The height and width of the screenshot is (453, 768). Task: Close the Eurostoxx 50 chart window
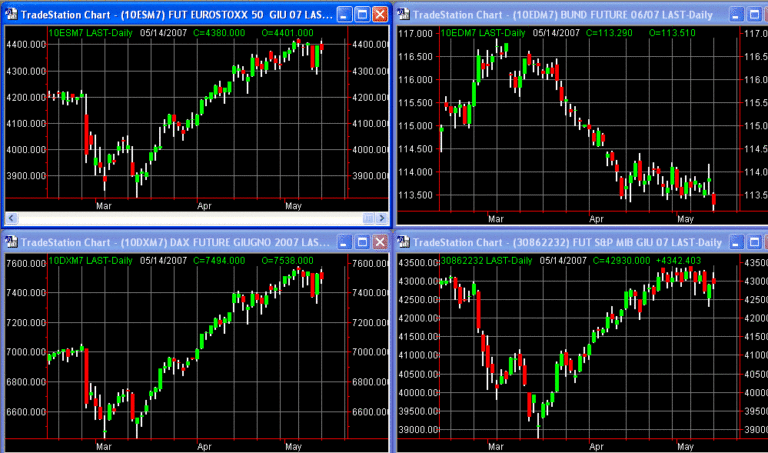[380, 14]
